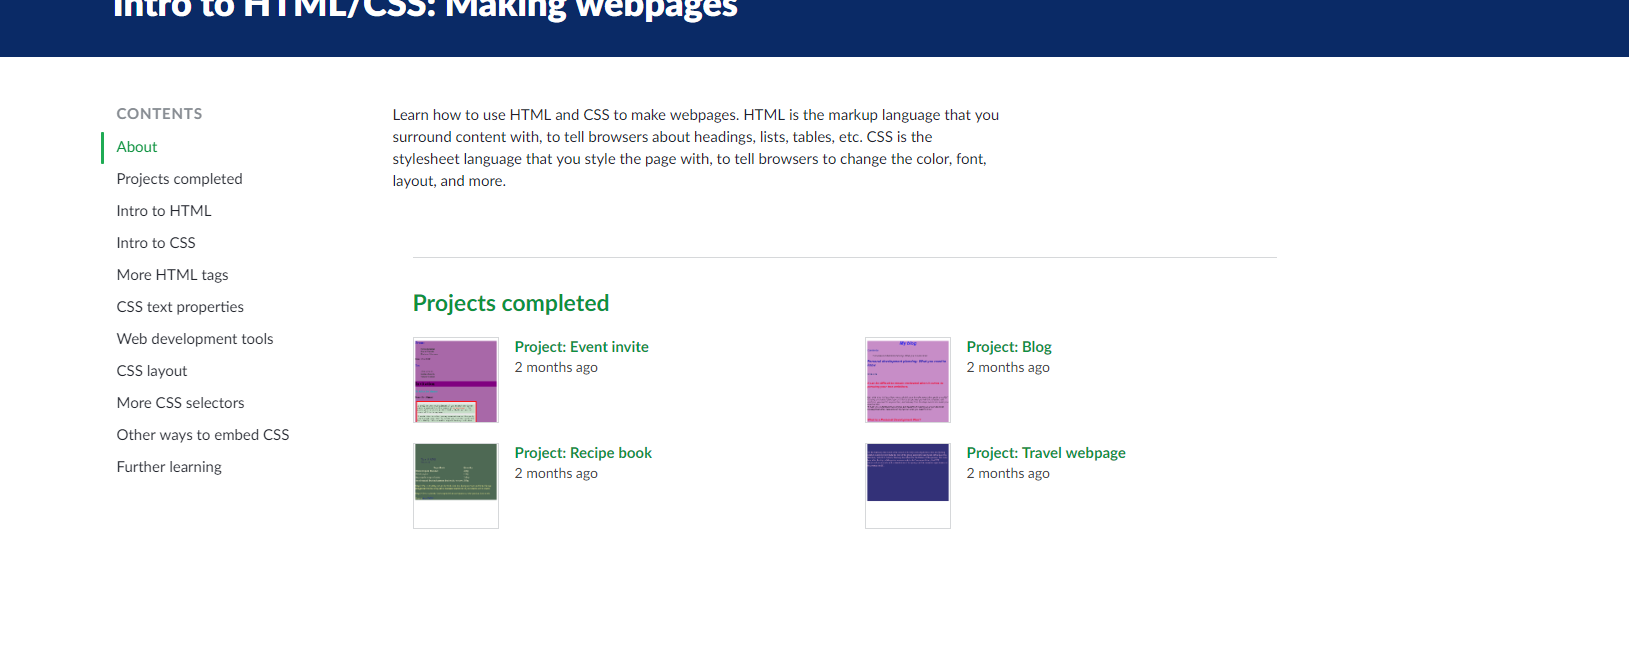
Task: Click '2 months ago' under Travel webpage
Action: tap(1008, 474)
